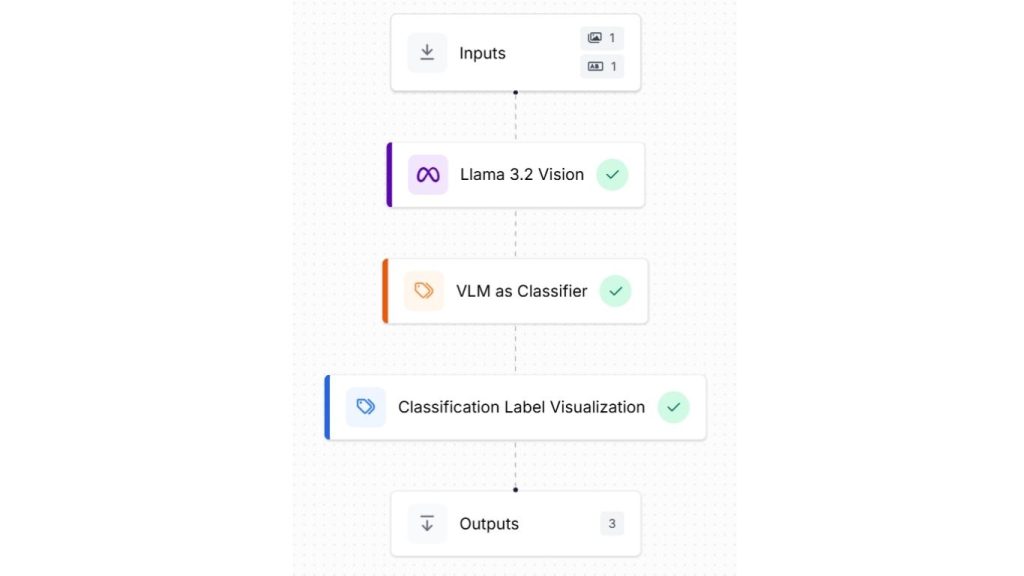The width and height of the screenshot is (1024, 576).
Task: Click the blue Classification Label tag icon
Action: [x=366, y=407]
